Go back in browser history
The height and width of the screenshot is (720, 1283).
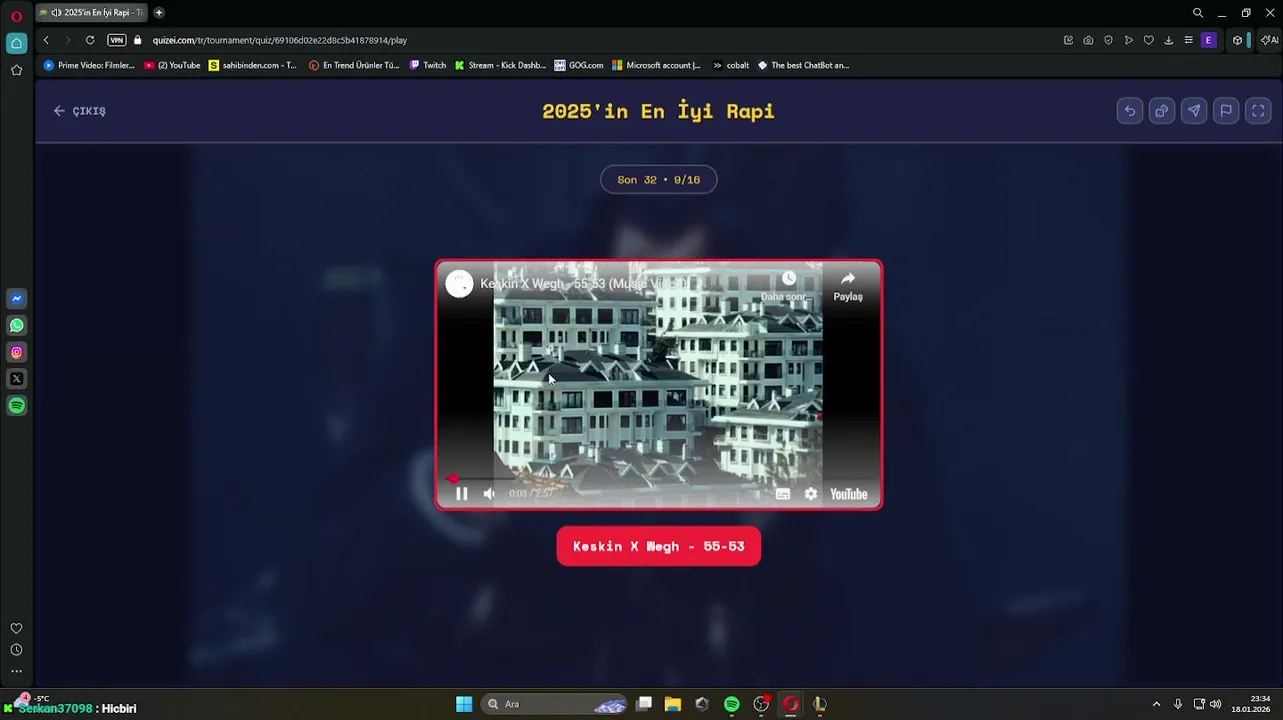(46, 40)
